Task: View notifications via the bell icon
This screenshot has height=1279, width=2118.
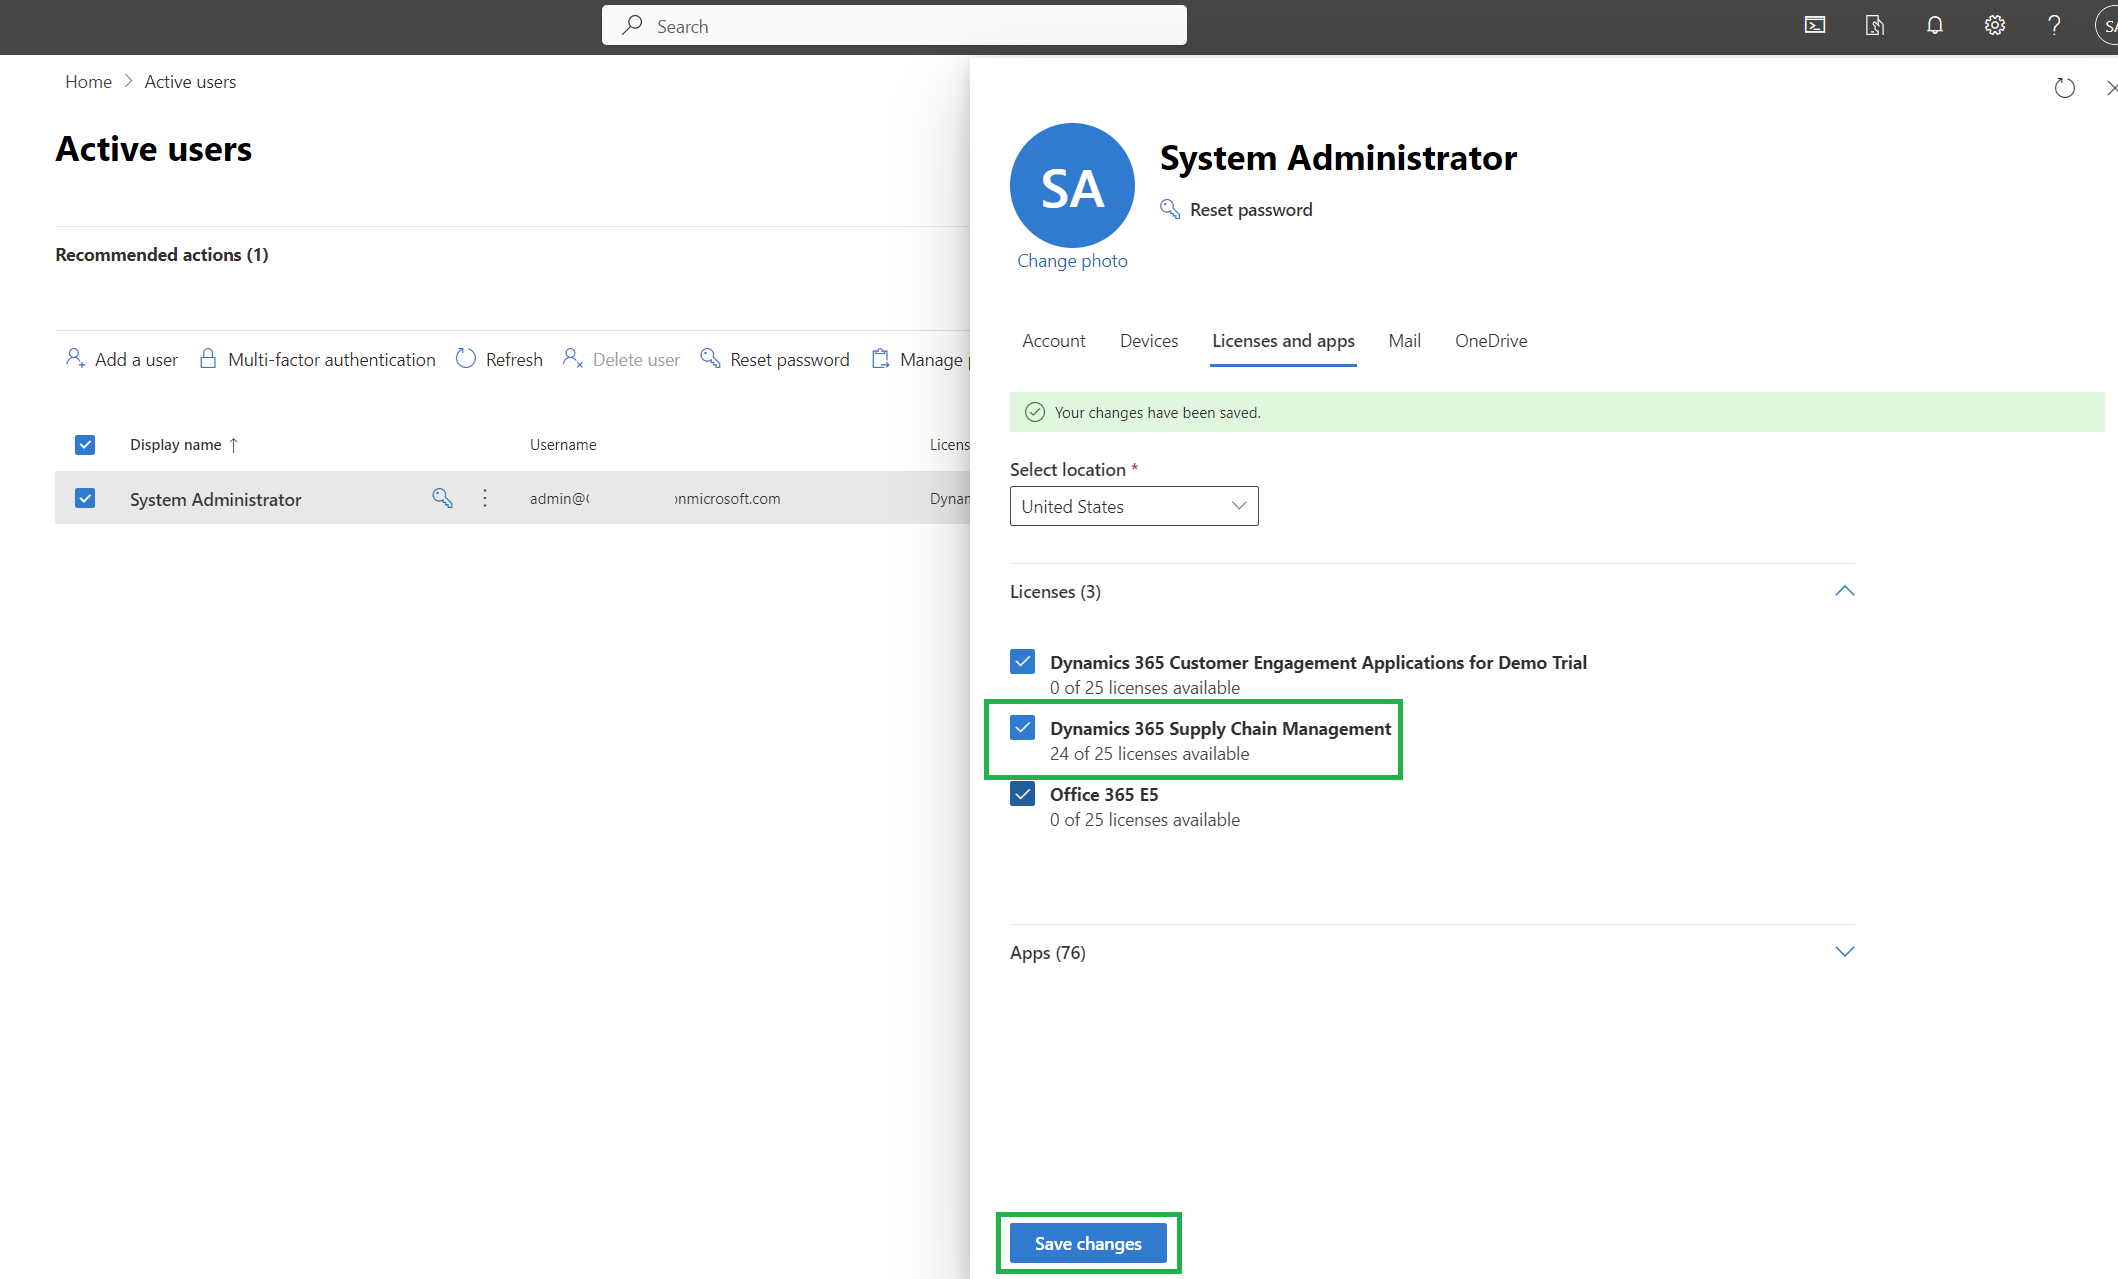Action: point(1934,25)
